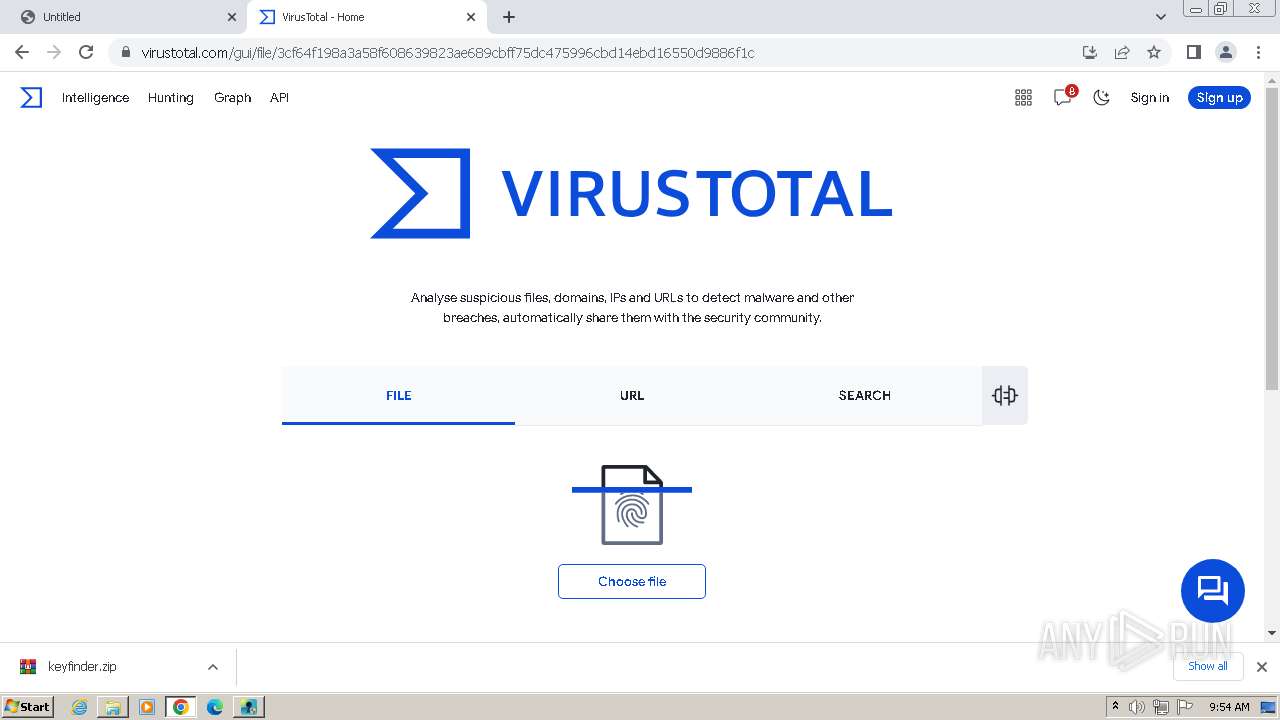Close the downloads bar

click(x=1261, y=667)
